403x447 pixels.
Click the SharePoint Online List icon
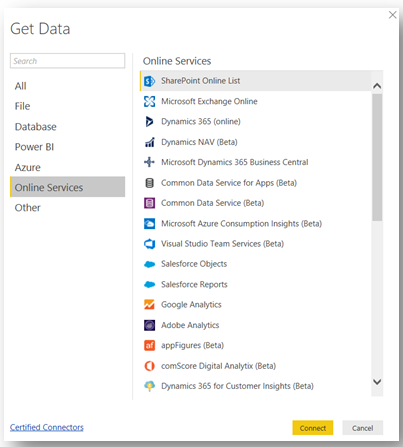pos(149,81)
